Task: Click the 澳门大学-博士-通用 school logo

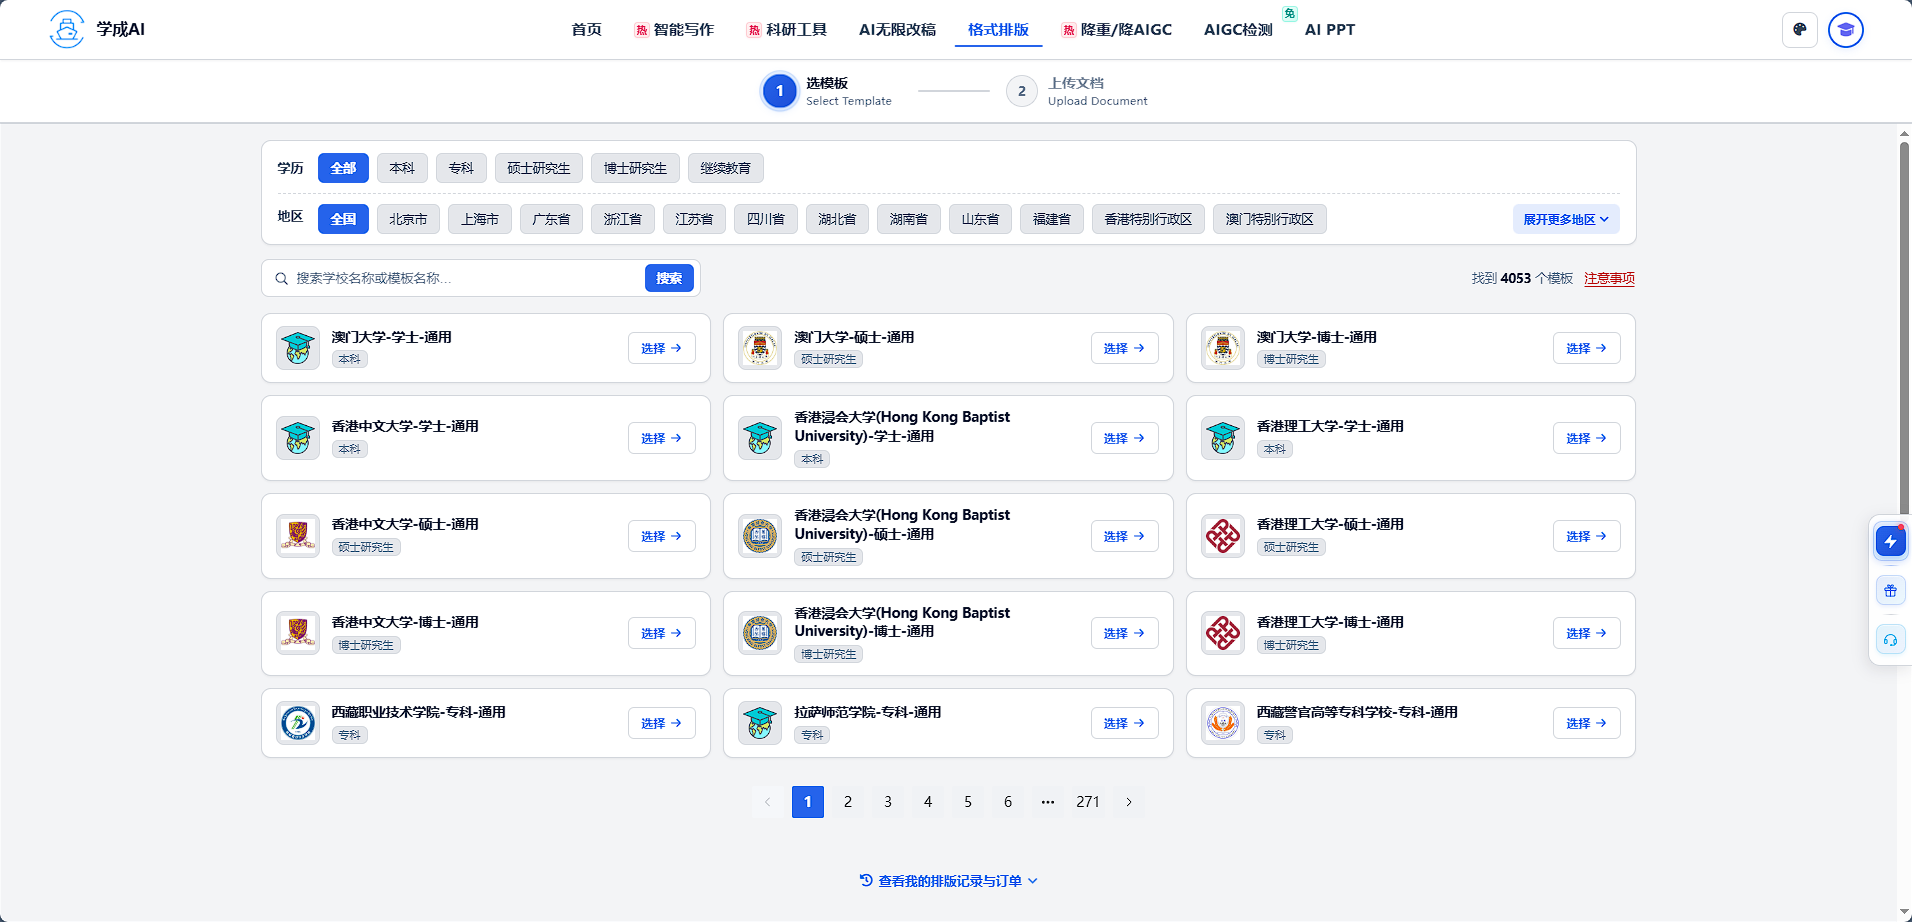Action: 1223,348
